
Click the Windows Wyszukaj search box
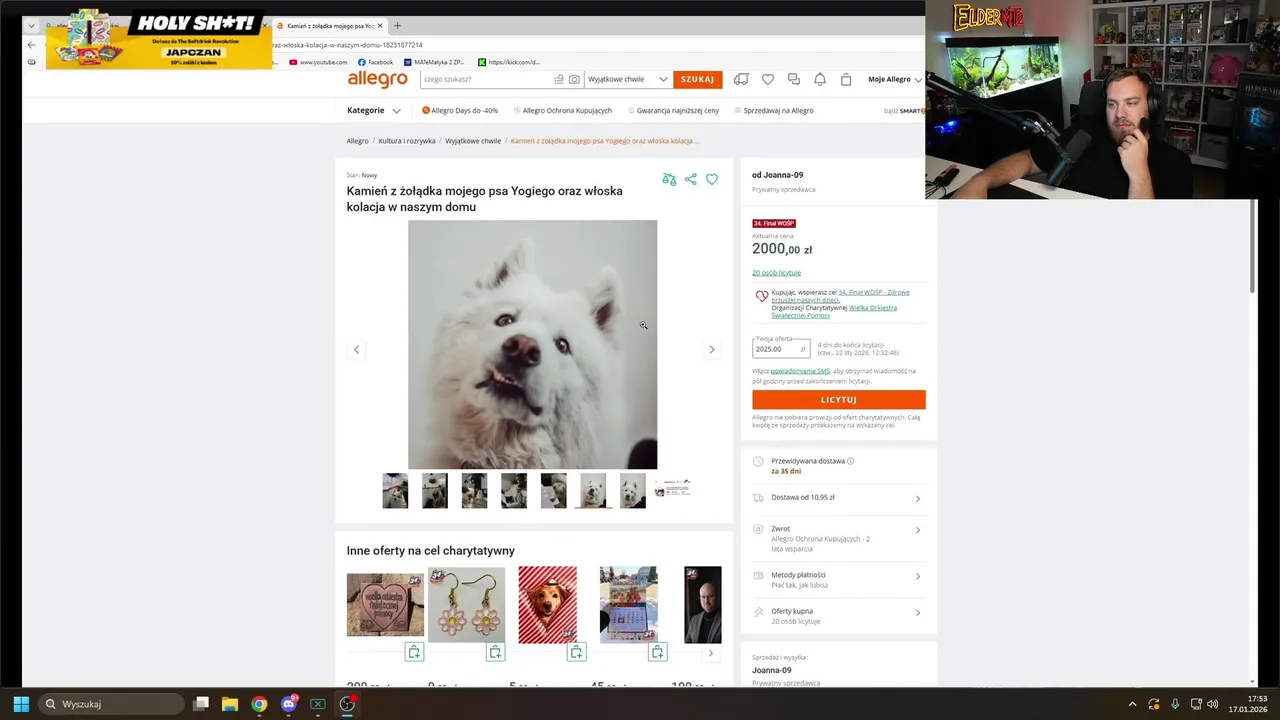click(x=112, y=704)
